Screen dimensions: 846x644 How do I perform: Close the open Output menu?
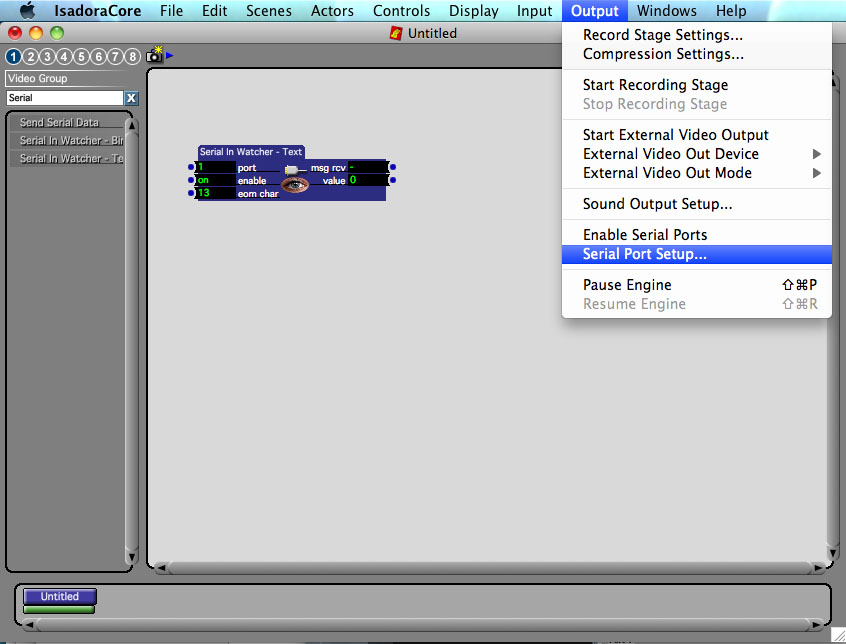(595, 11)
